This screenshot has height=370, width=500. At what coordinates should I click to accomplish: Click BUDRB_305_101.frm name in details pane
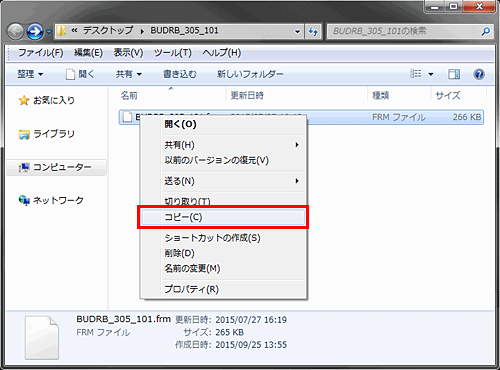coord(123,319)
